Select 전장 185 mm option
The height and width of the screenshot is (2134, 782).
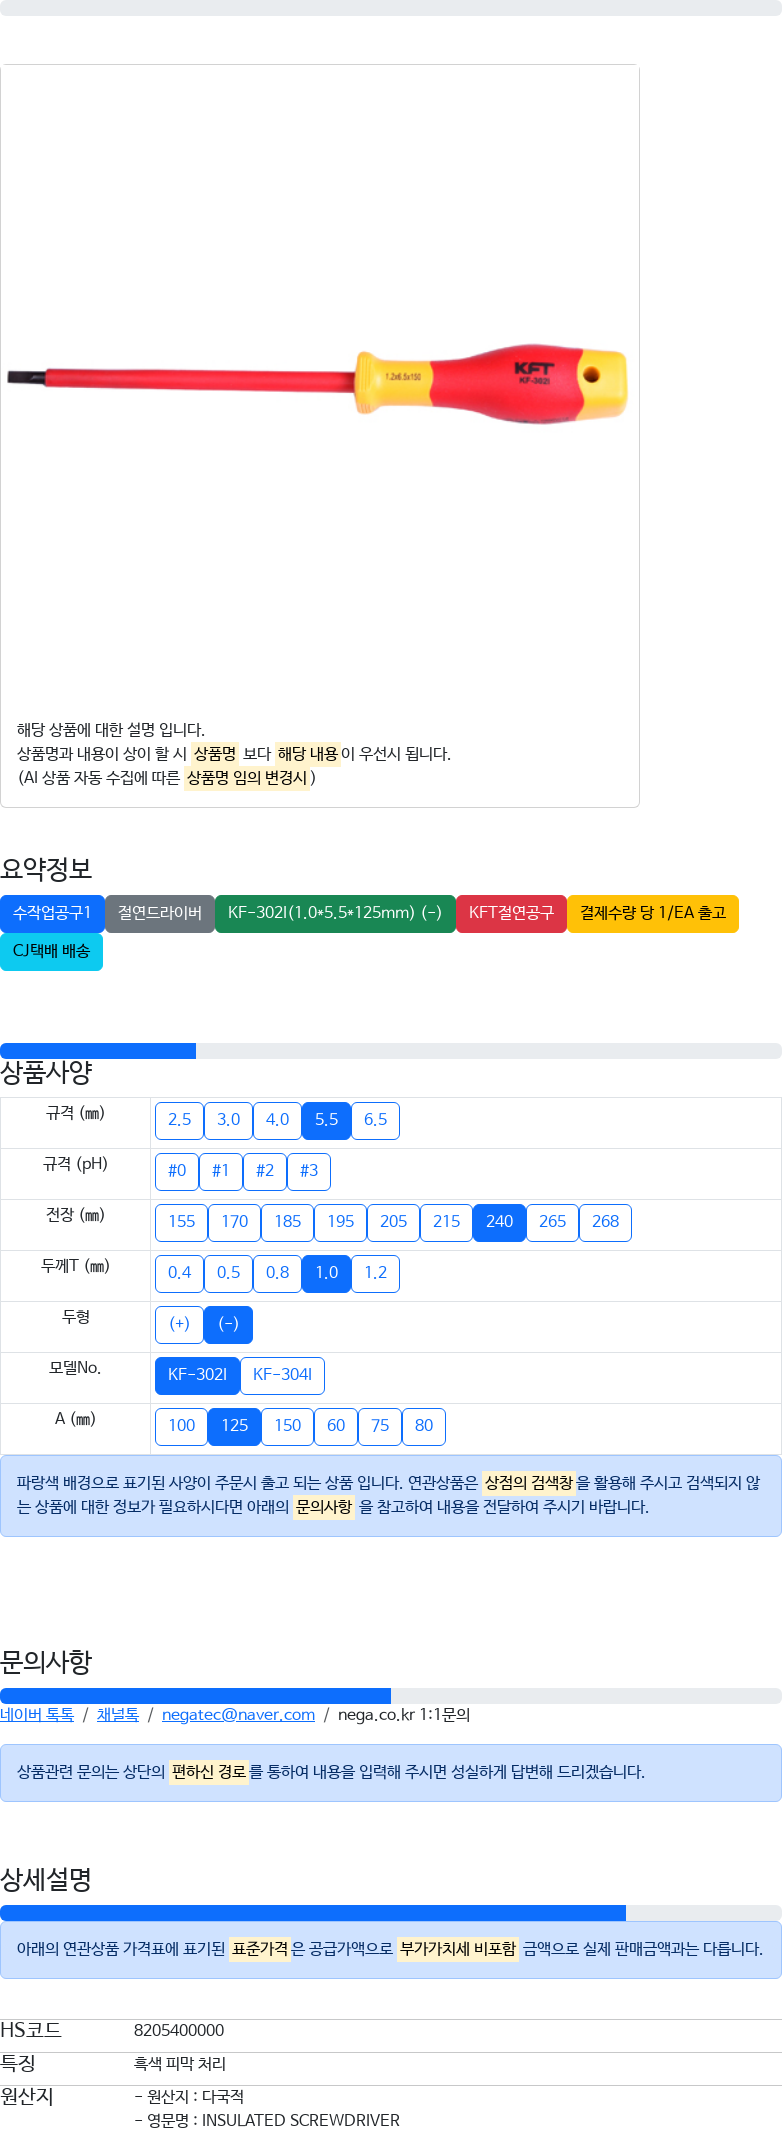288,1222
